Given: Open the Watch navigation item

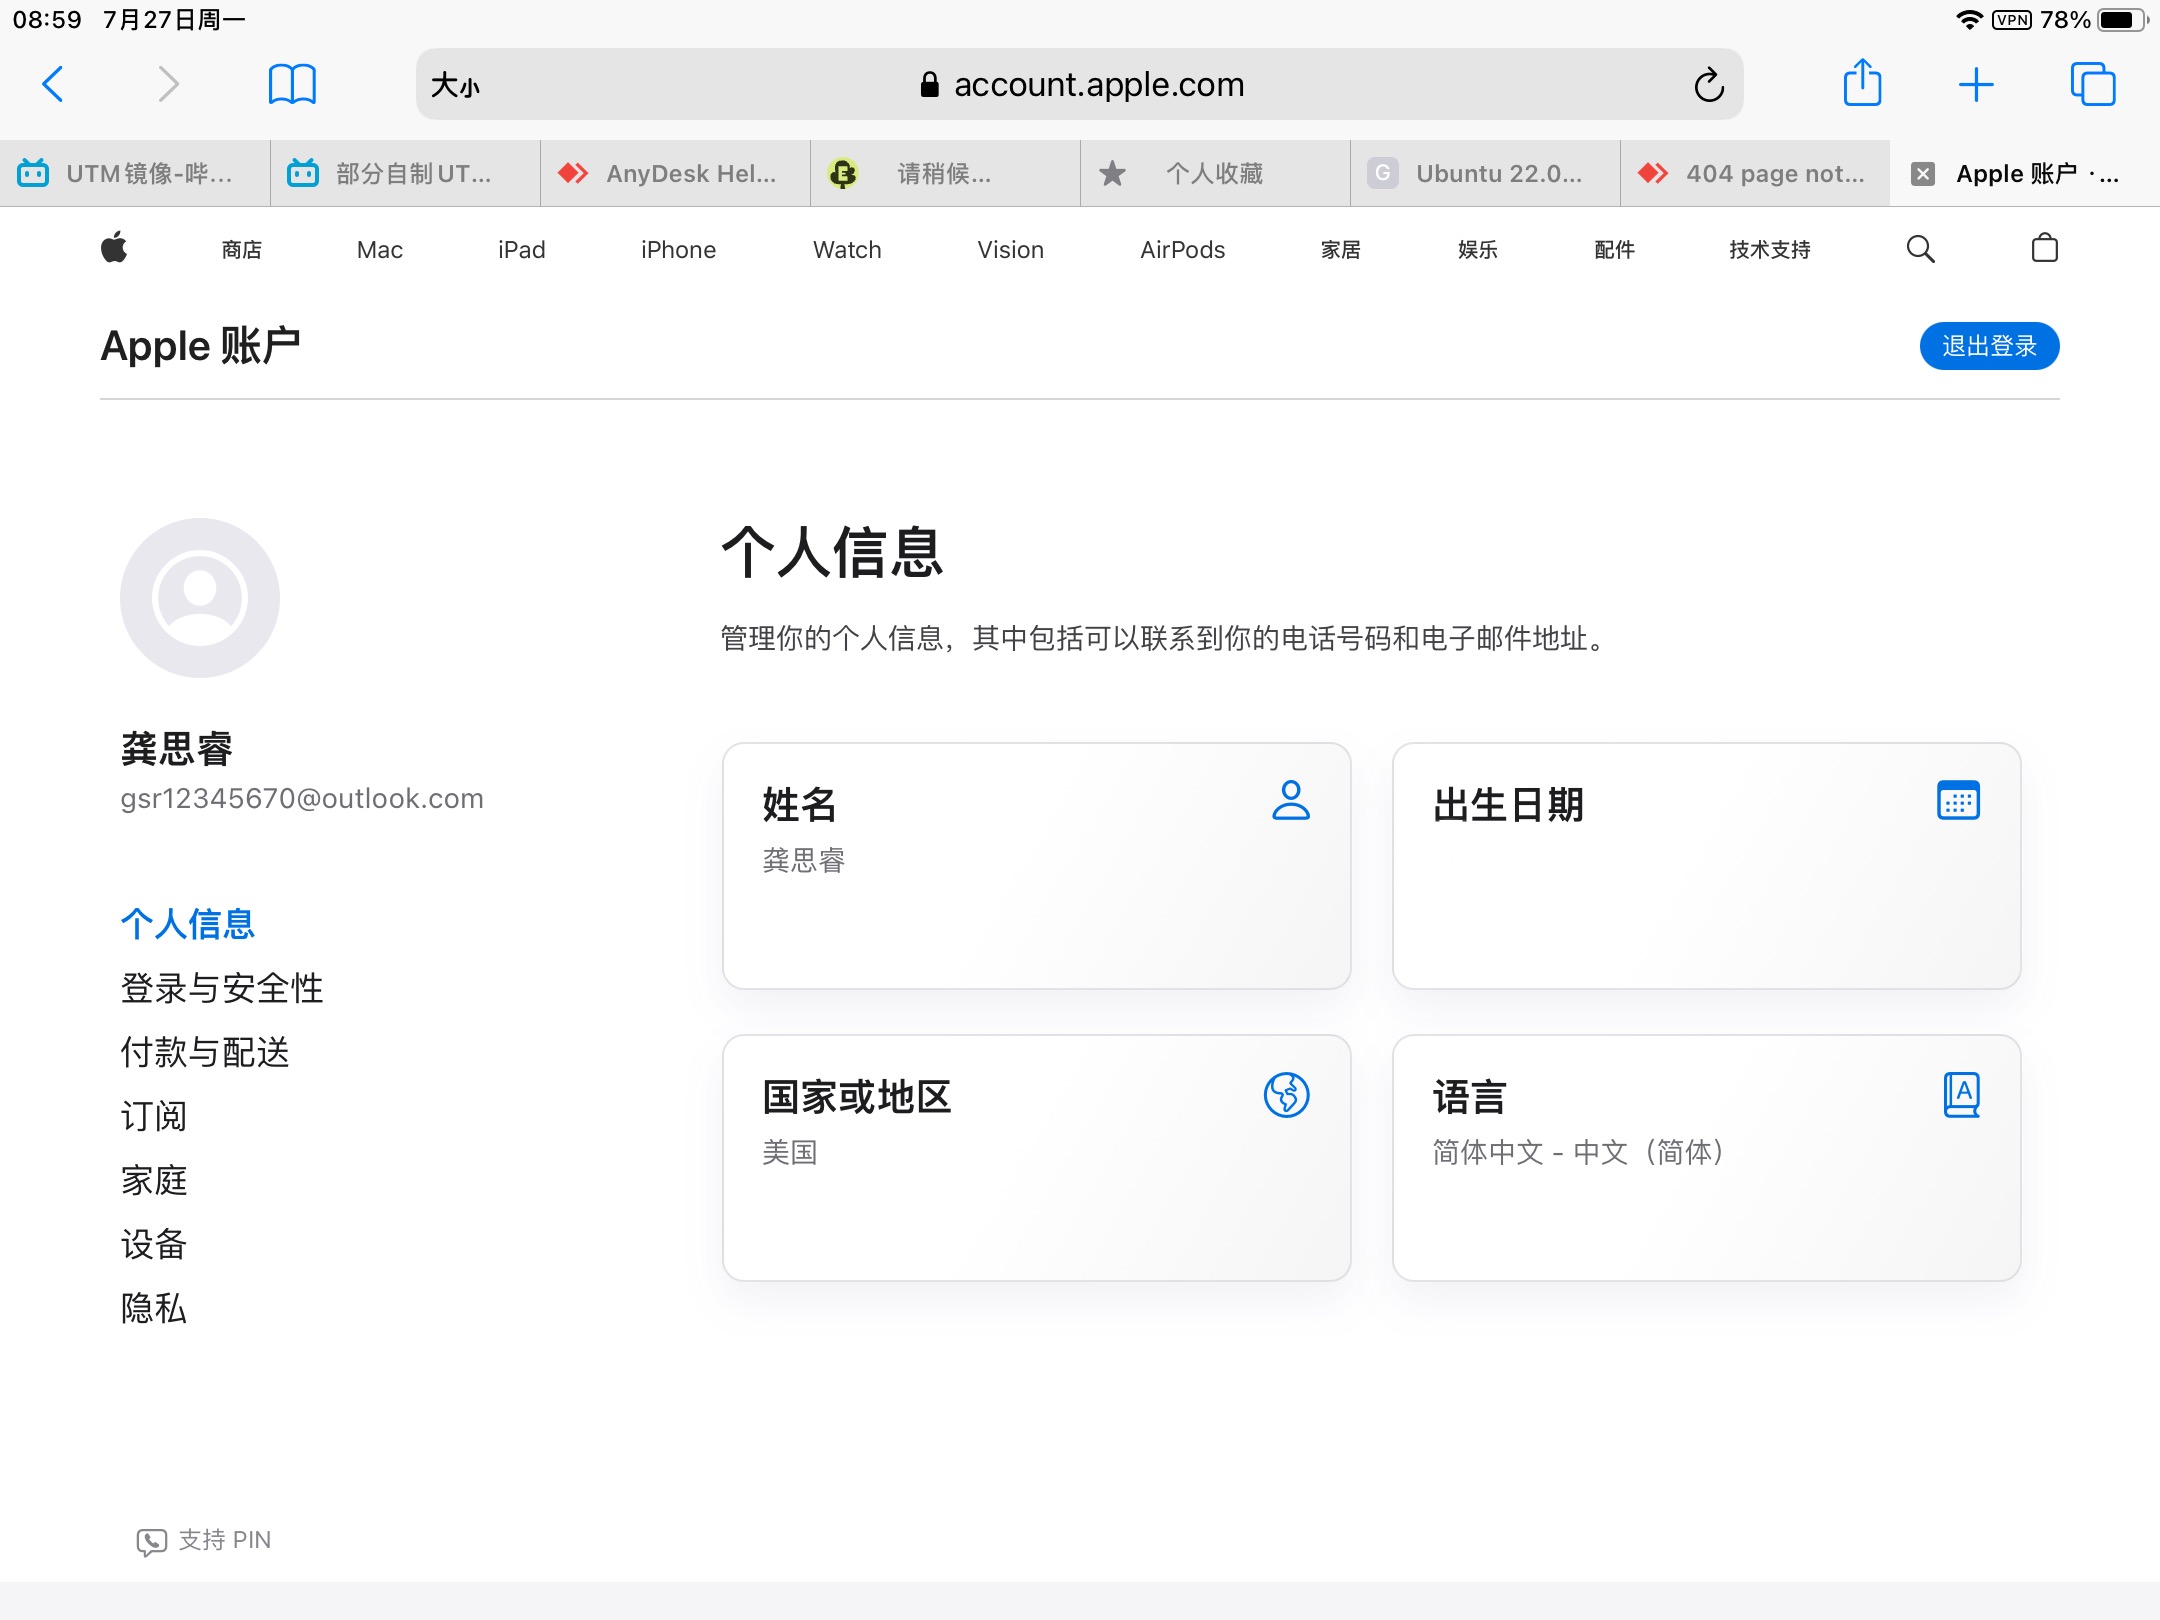Looking at the screenshot, I should pyautogui.click(x=848, y=250).
